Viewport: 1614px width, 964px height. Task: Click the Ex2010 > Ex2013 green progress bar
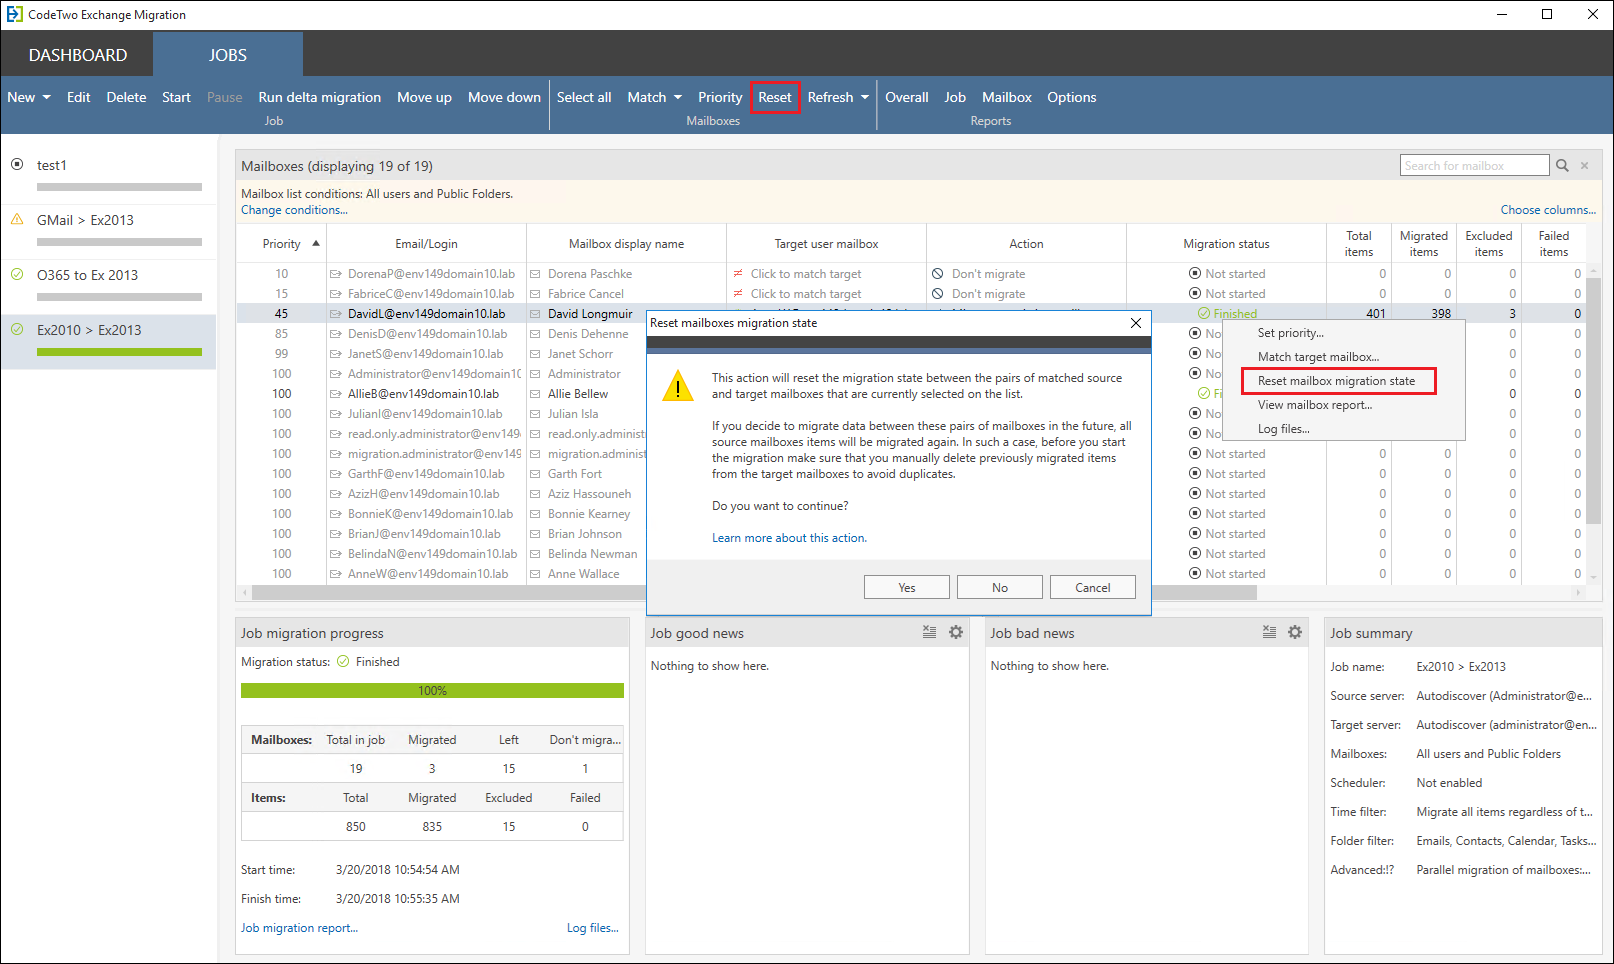tap(119, 352)
